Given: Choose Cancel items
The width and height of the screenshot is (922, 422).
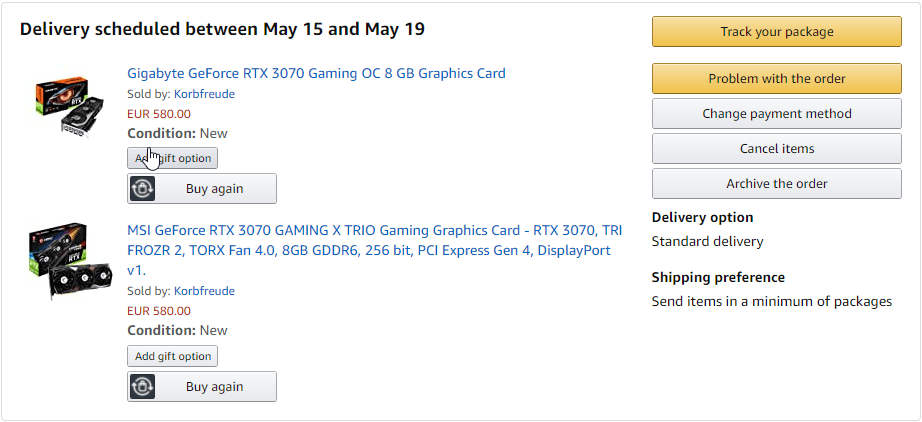Looking at the screenshot, I should 777,149.
